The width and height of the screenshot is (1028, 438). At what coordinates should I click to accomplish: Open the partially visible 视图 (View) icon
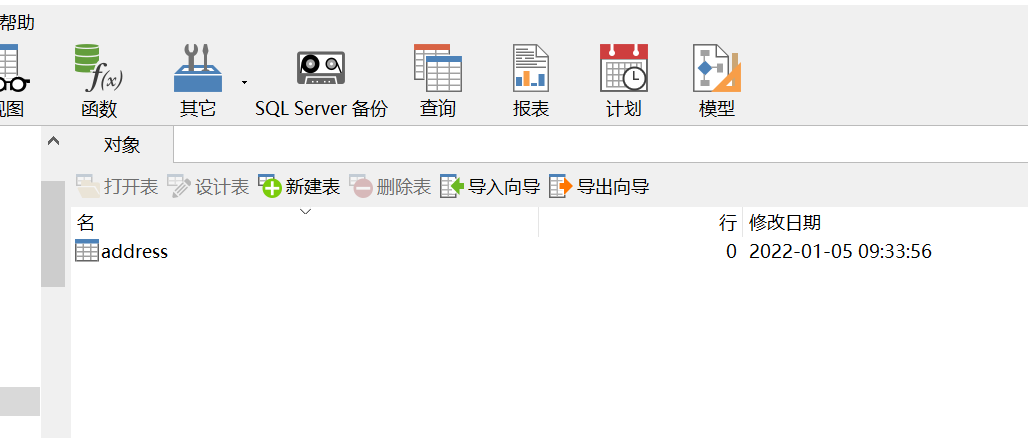13,81
